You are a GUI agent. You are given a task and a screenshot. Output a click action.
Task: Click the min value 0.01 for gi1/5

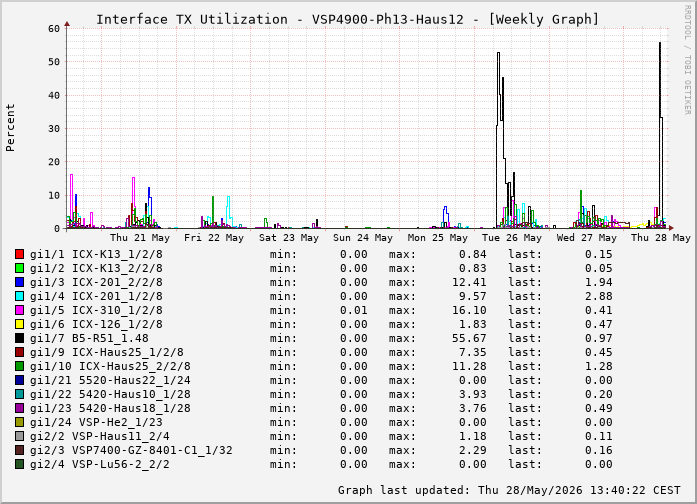click(354, 310)
